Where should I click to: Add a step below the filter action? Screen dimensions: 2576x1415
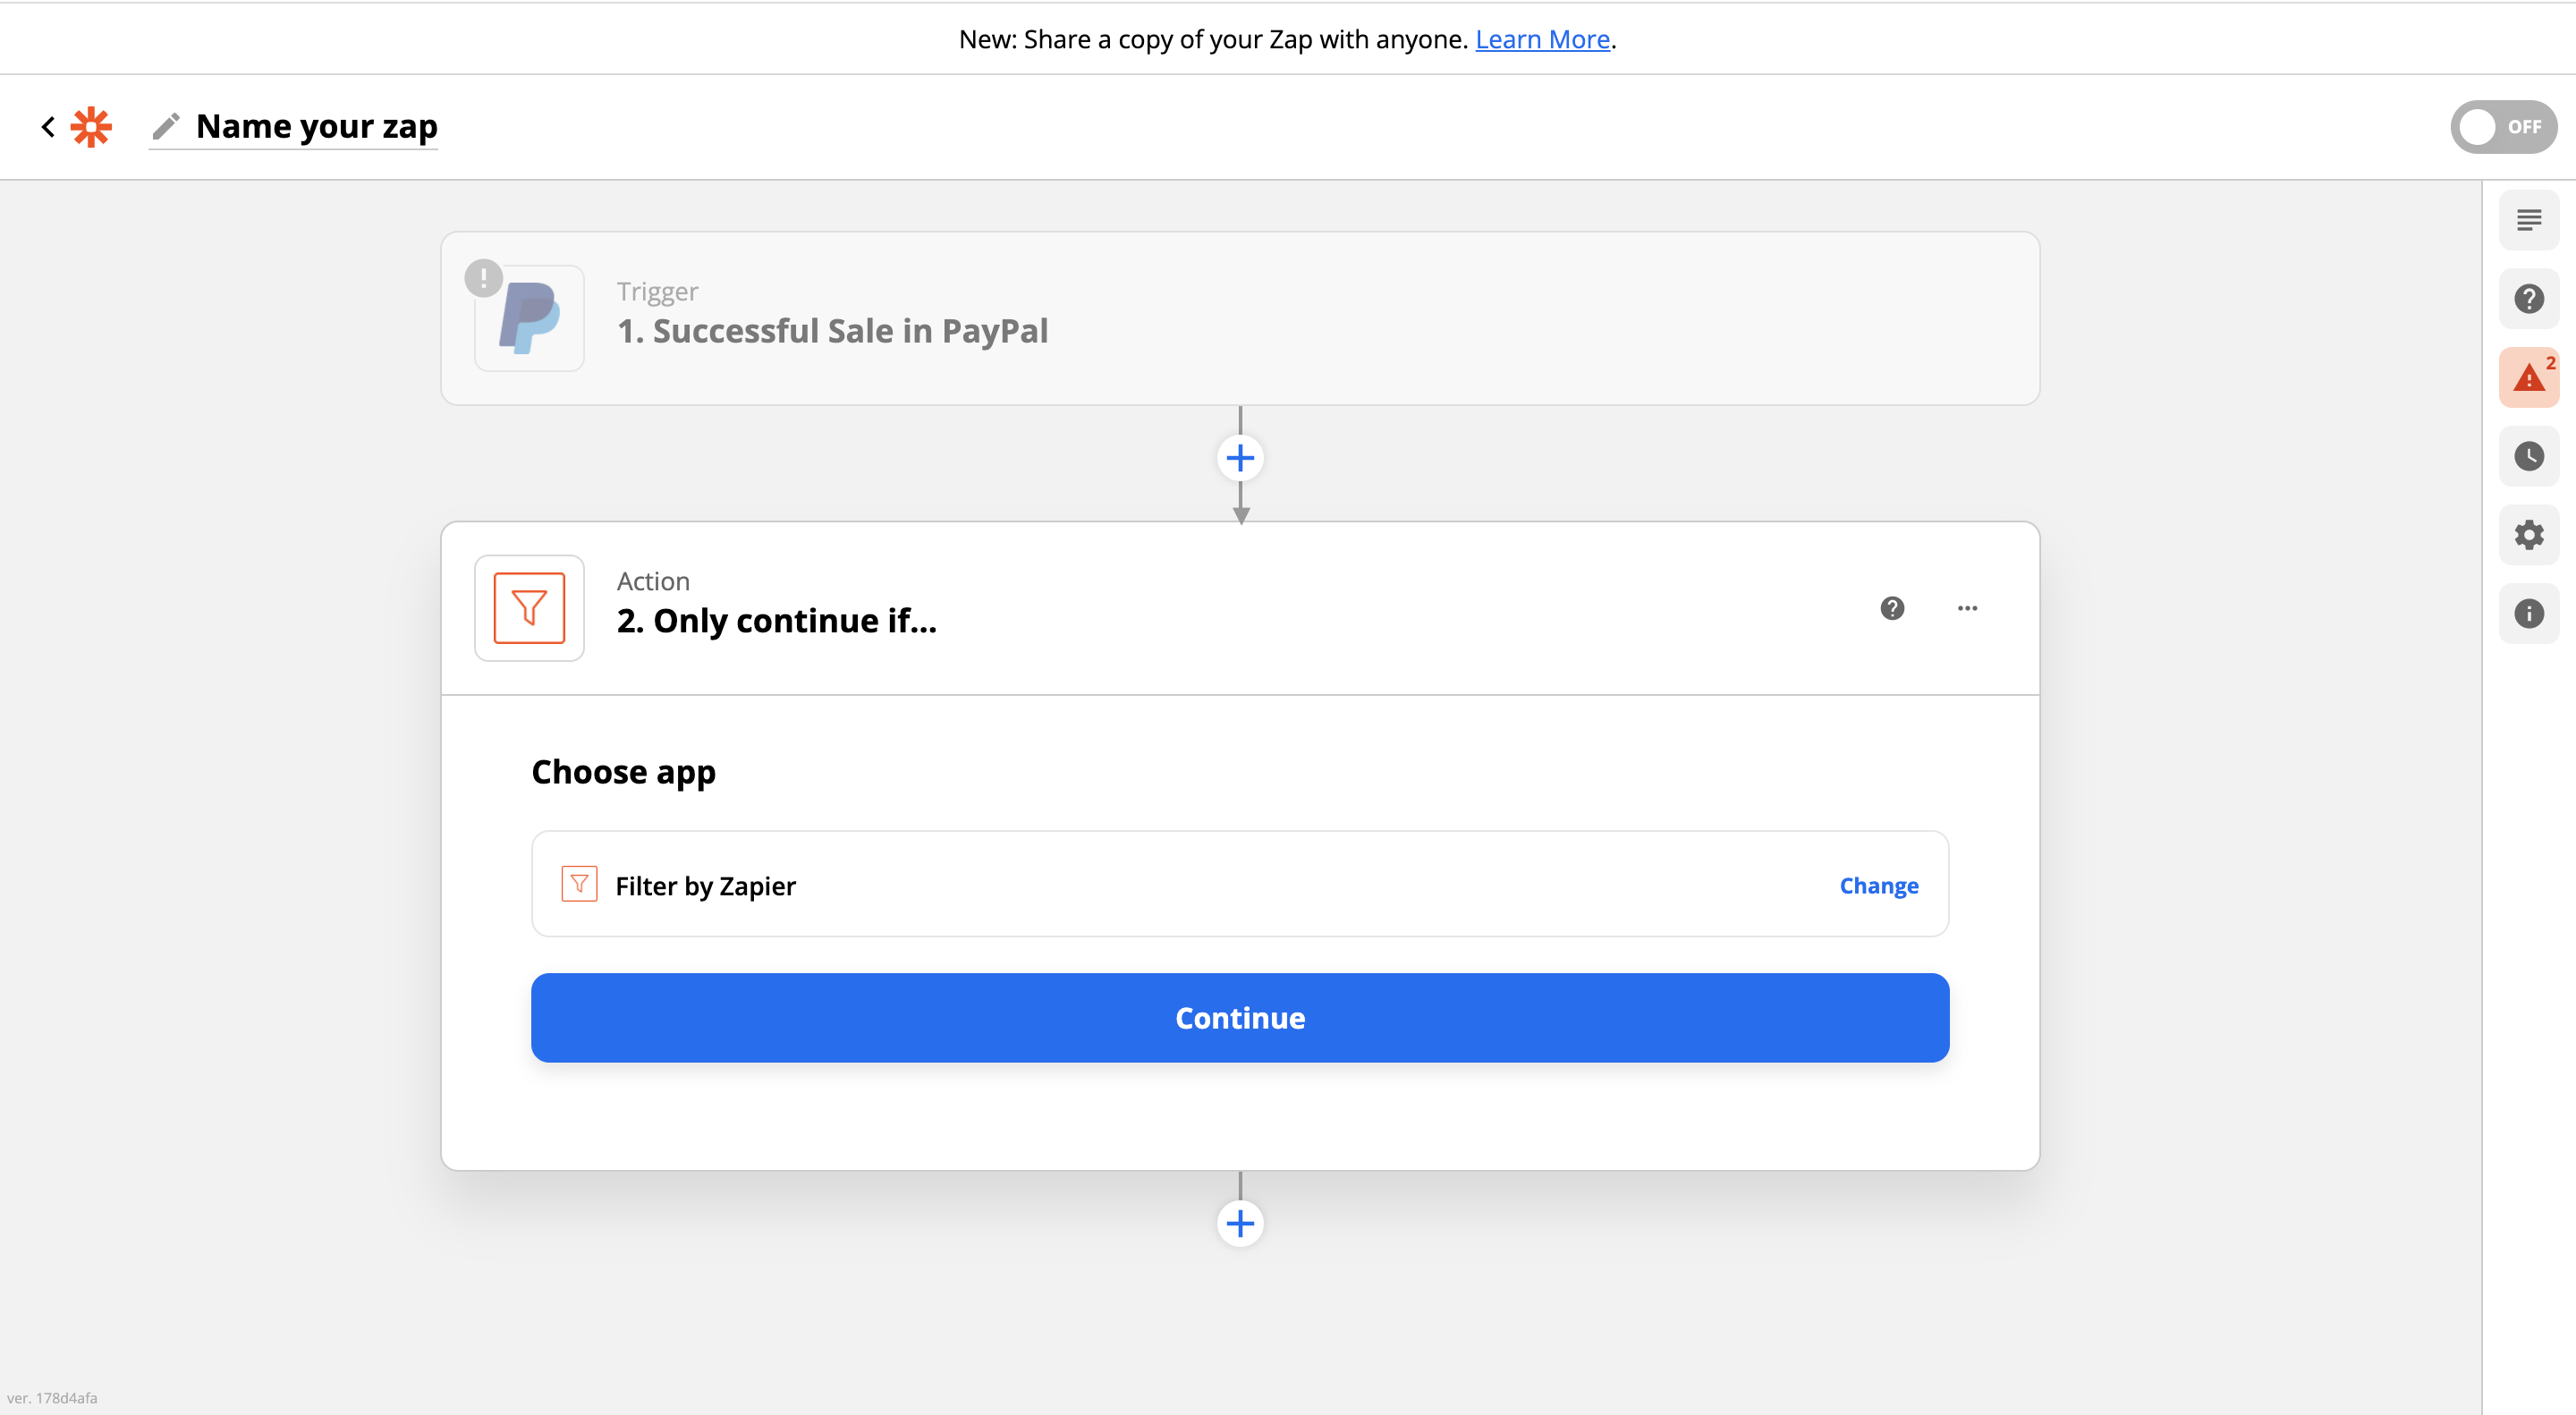coord(1240,1223)
